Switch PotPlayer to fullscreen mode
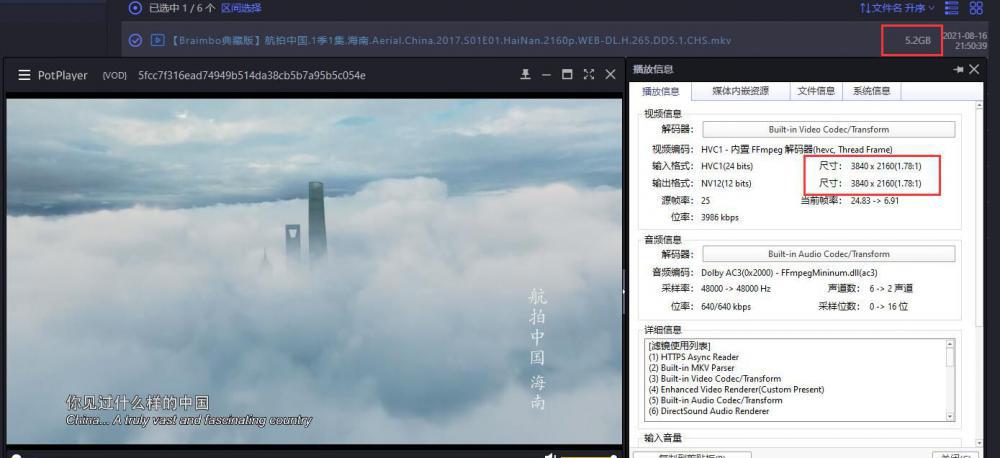 click(589, 75)
